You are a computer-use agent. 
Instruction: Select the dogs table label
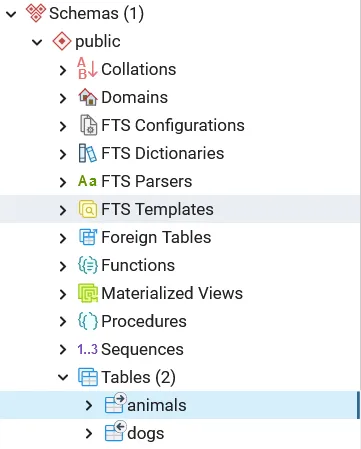click(x=146, y=433)
